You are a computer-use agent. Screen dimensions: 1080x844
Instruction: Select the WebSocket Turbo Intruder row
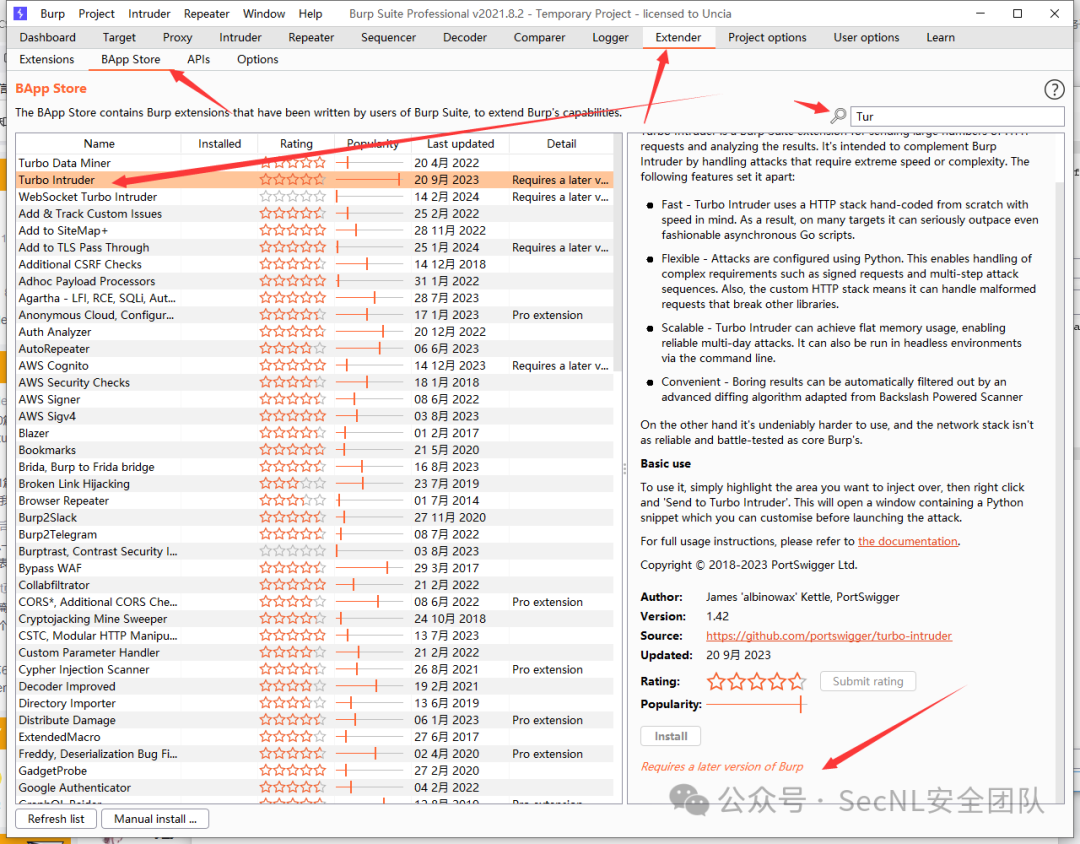click(315, 196)
